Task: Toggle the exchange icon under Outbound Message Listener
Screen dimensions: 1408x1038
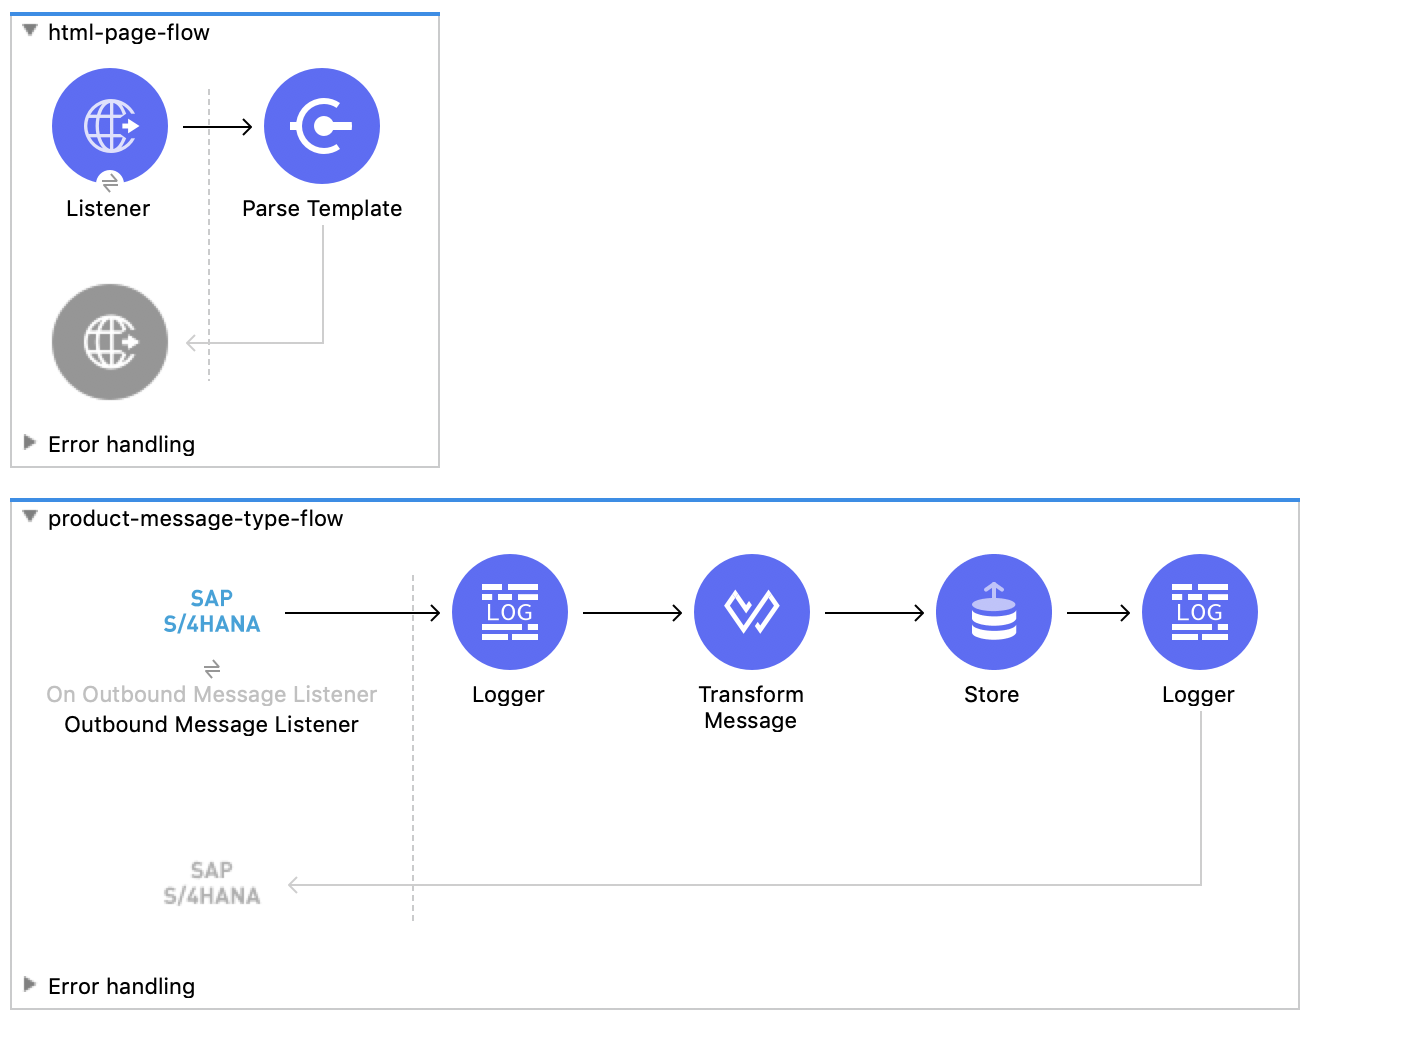Action: tap(211, 668)
